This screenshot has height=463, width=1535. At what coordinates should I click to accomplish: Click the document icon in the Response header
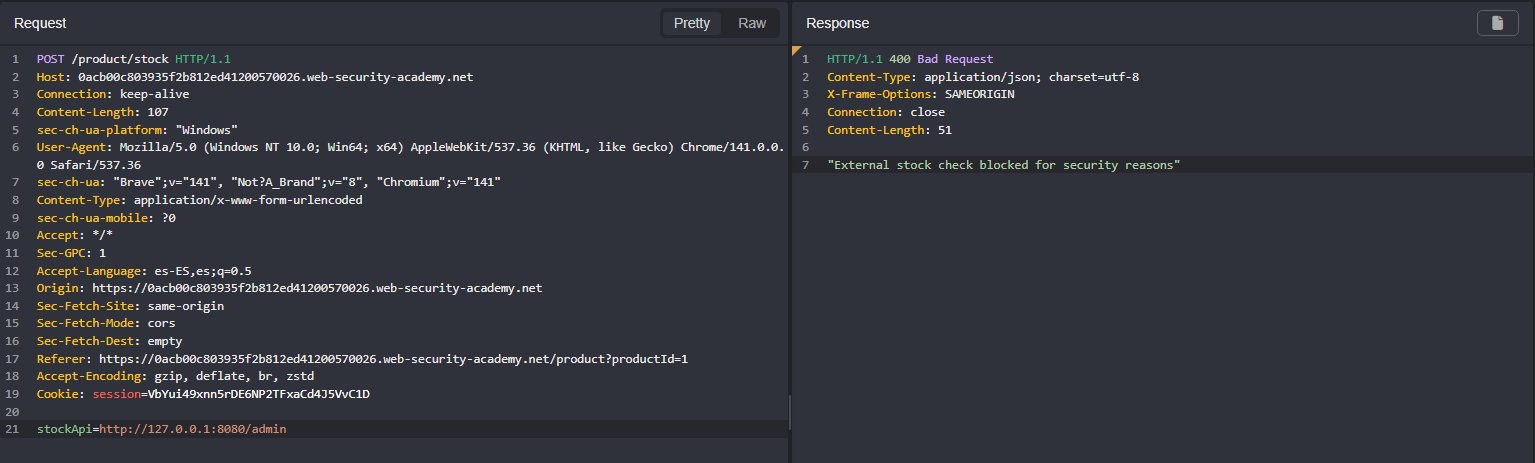coord(1497,23)
